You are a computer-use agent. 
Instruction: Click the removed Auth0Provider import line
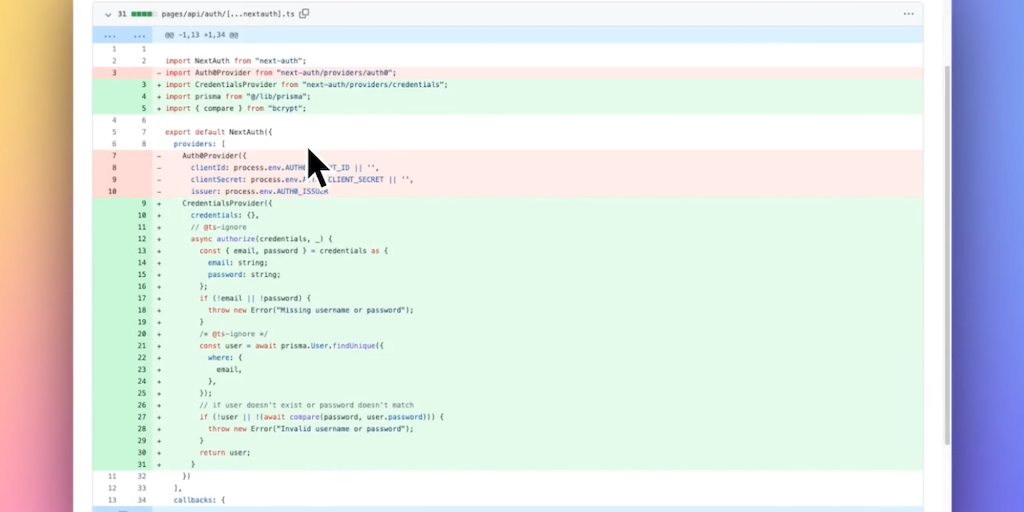coord(281,73)
